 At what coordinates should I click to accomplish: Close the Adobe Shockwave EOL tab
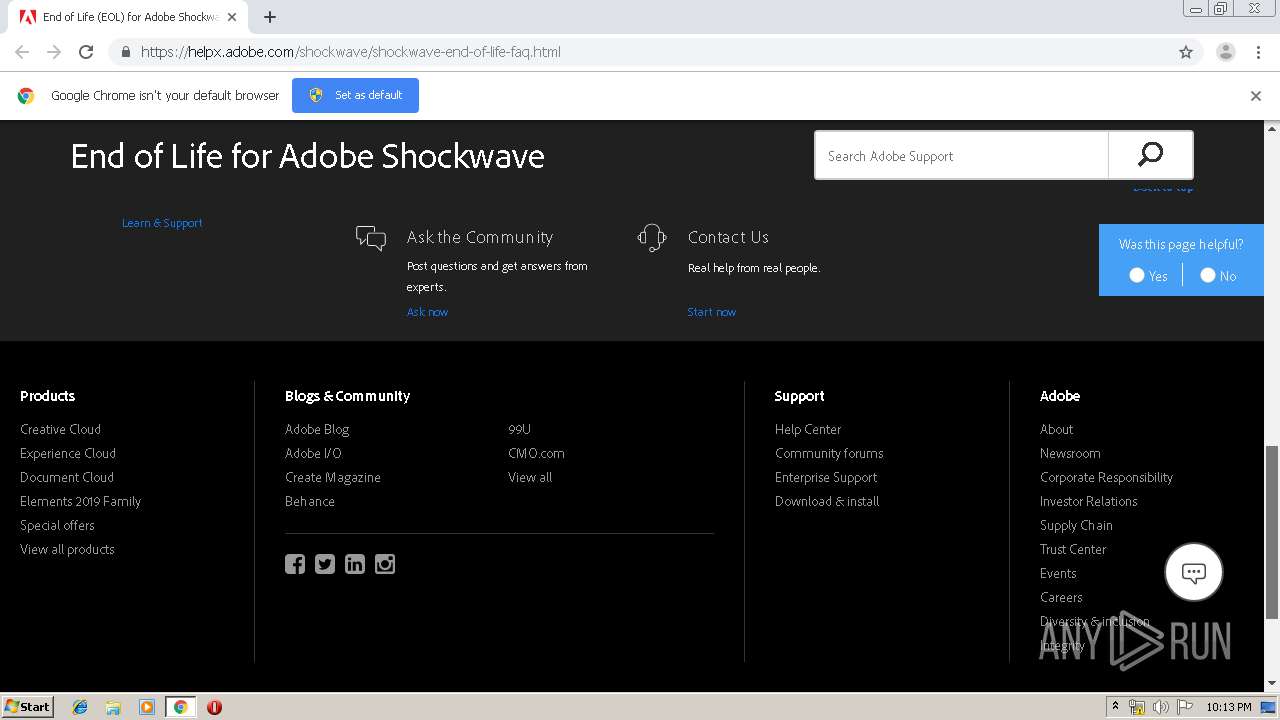pos(232,17)
